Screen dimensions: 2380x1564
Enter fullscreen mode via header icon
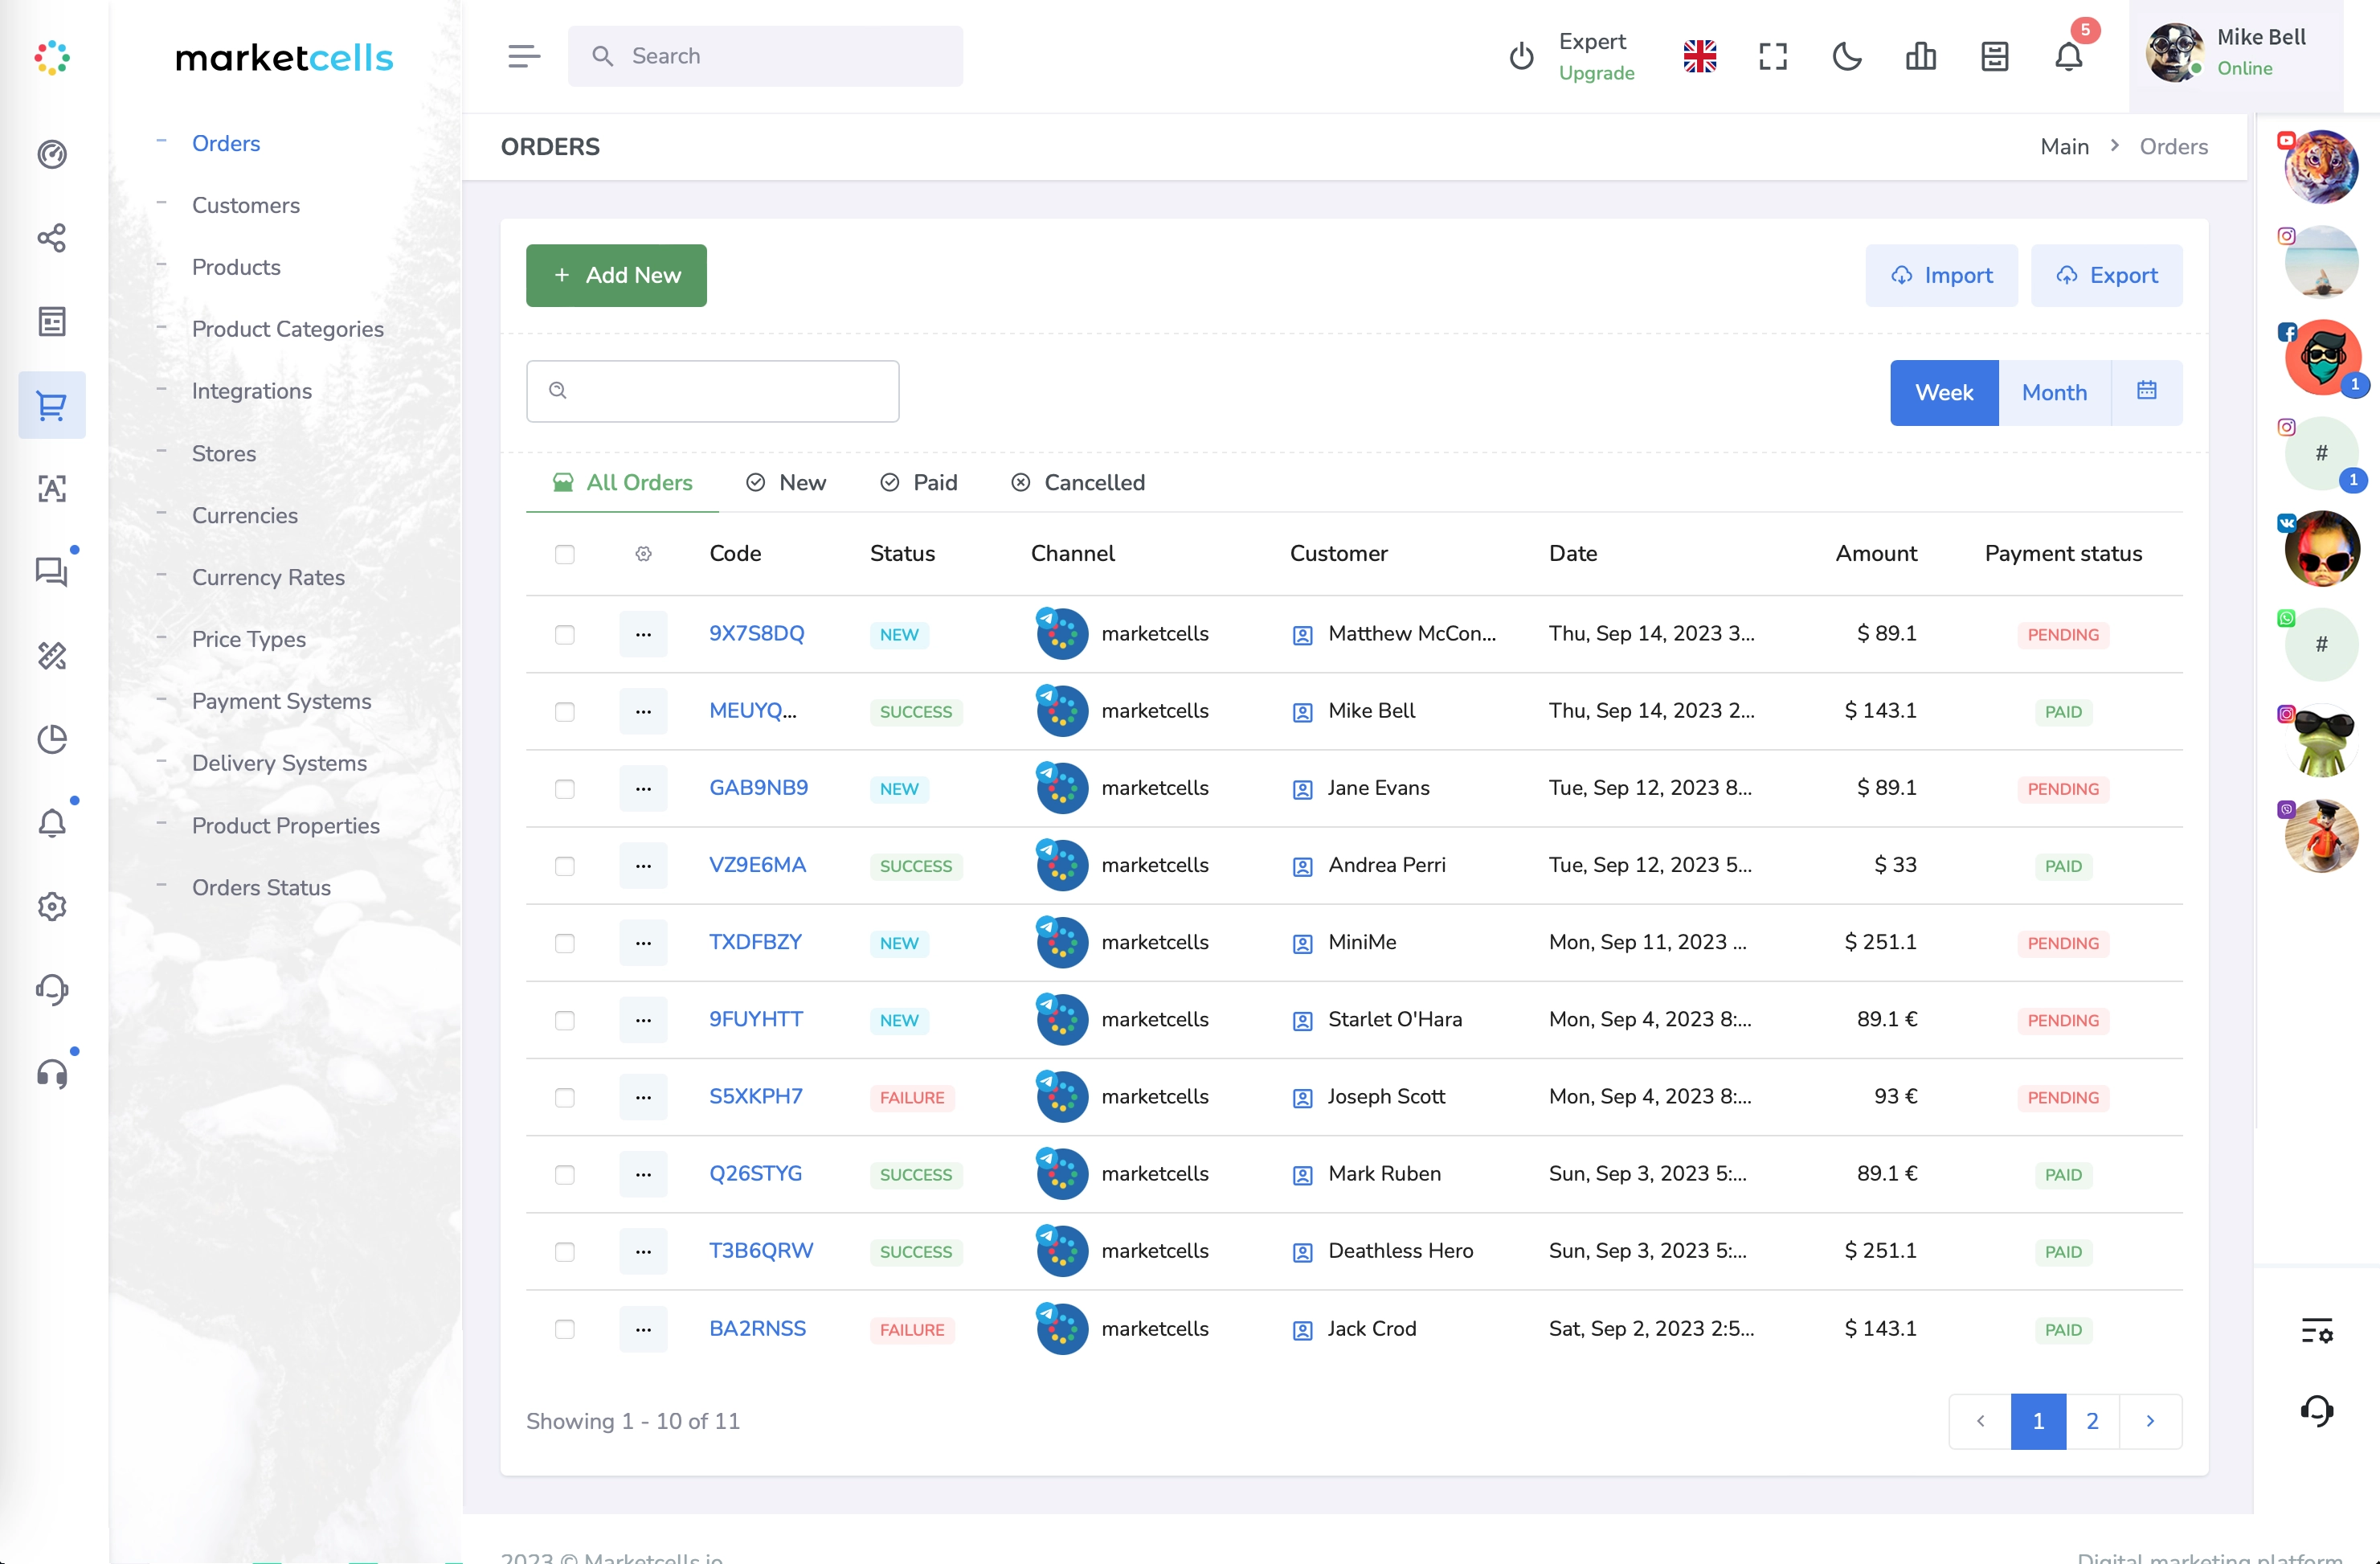pos(1773,57)
